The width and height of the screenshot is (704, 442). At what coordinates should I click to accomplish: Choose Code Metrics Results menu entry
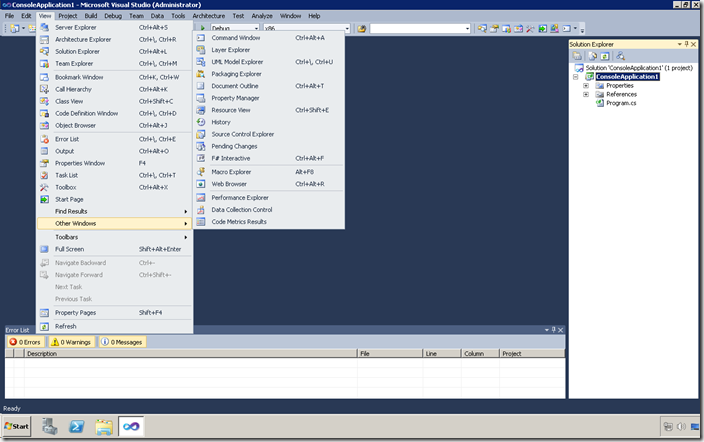239,222
